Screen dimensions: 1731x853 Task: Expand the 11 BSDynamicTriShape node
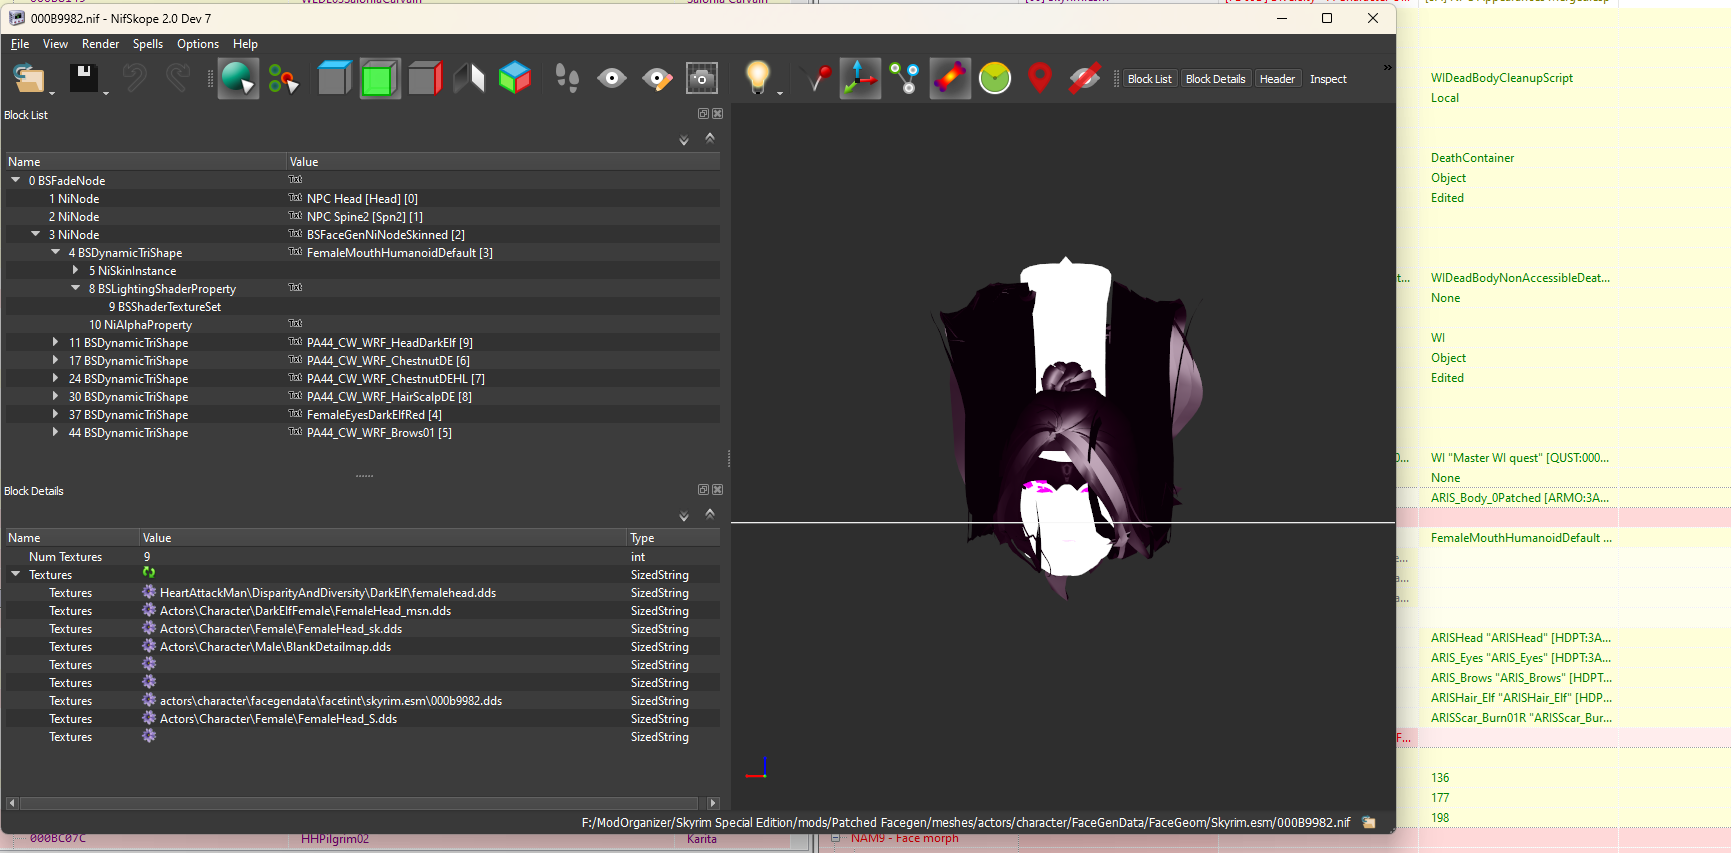coord(56,342)
